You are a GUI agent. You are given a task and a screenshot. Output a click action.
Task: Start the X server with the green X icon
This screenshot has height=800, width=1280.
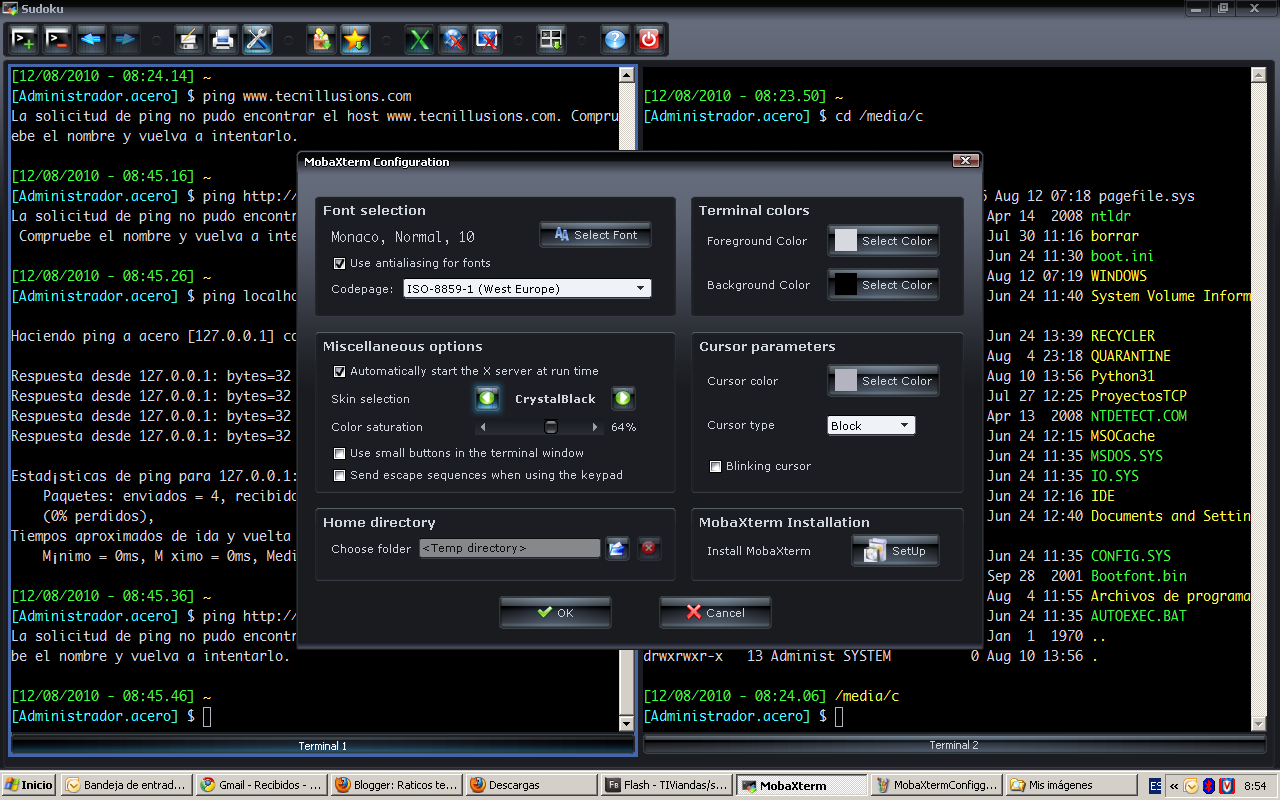coord(419,39)
